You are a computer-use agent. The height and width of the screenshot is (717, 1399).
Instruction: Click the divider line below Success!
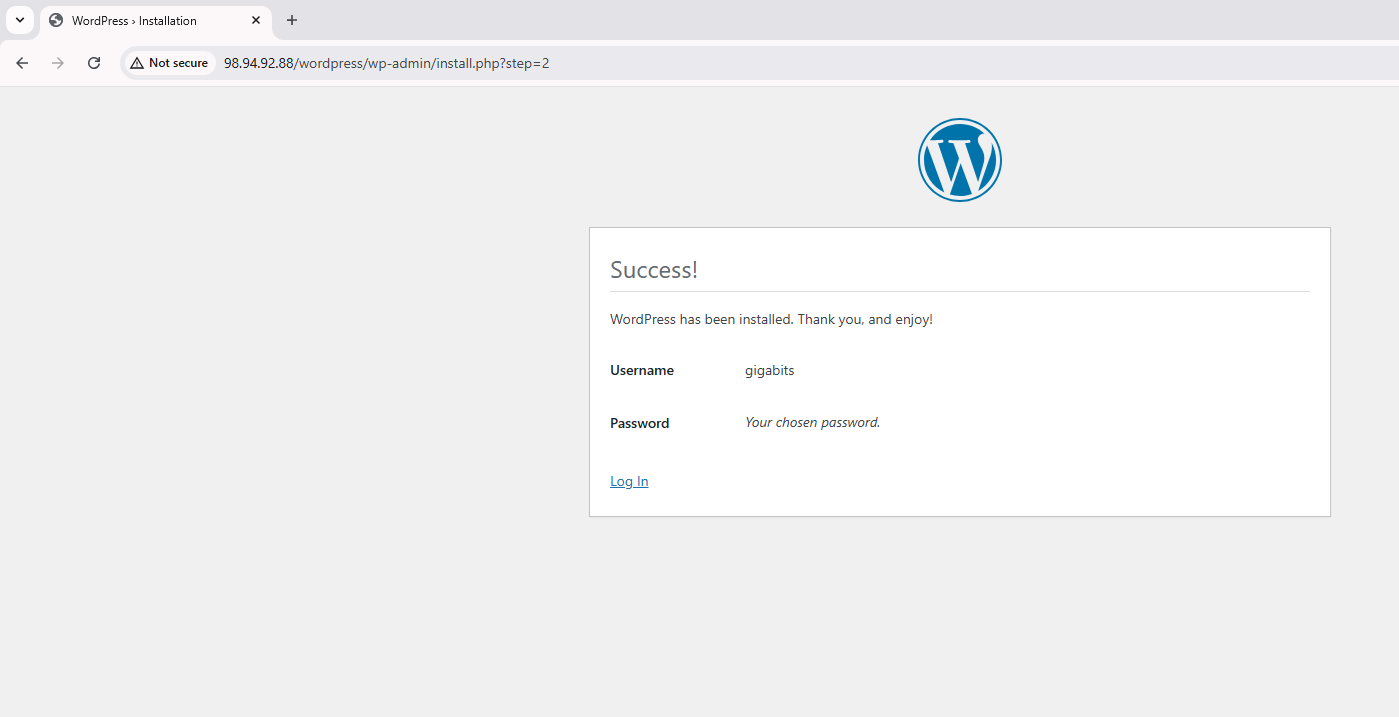pos(959,292)
